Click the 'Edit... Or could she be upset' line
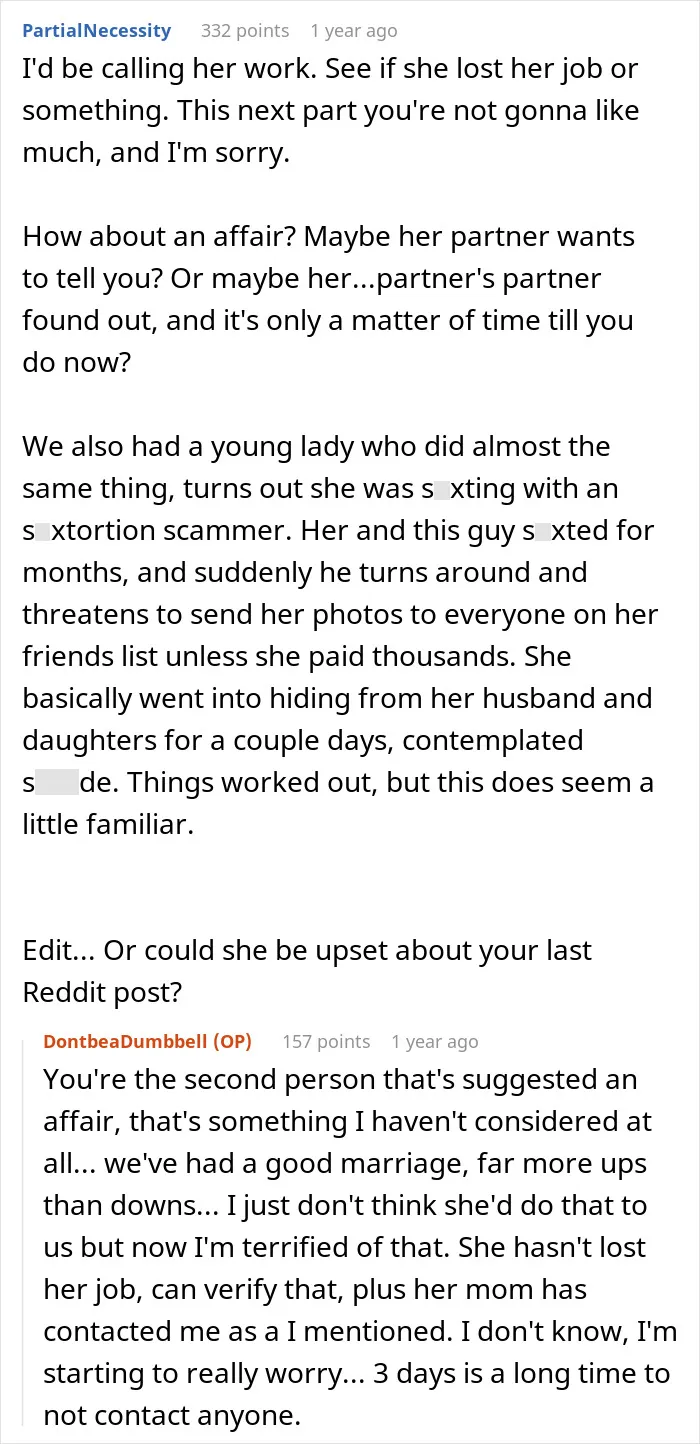 click(308, 949)
